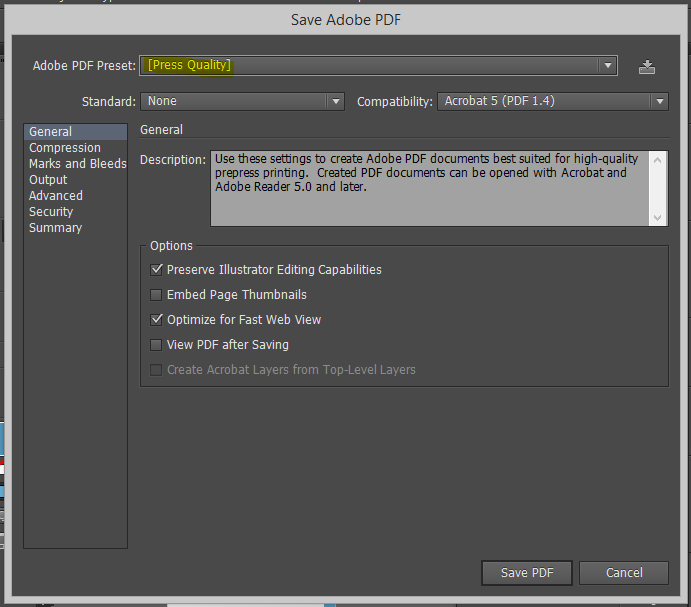
Task: Cancel the Save Adobe PDF dialog
Action: click(x=624, y=573)
